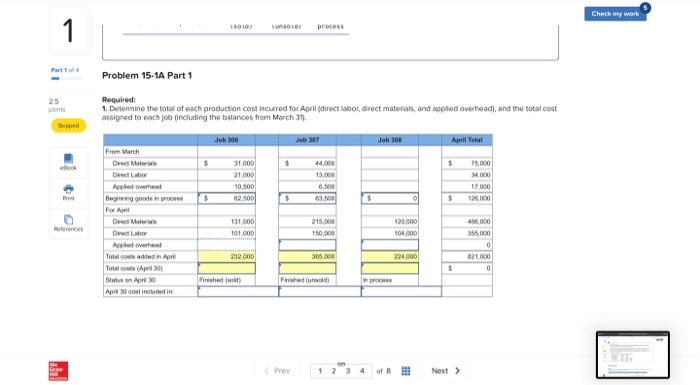This screenshot has height=385, width=700.
Task: Click Job 306 March Direct Materials 31,000
Action: coord(226,163)
